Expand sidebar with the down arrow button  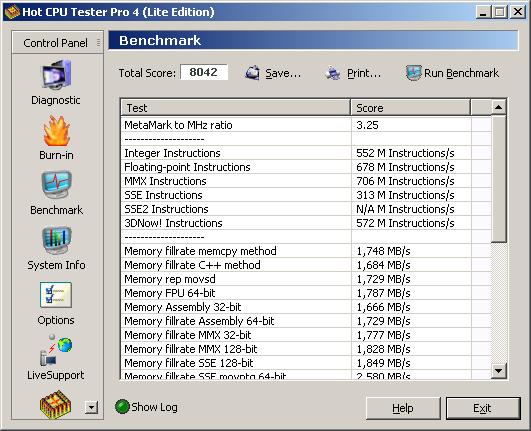pos(91,407)
